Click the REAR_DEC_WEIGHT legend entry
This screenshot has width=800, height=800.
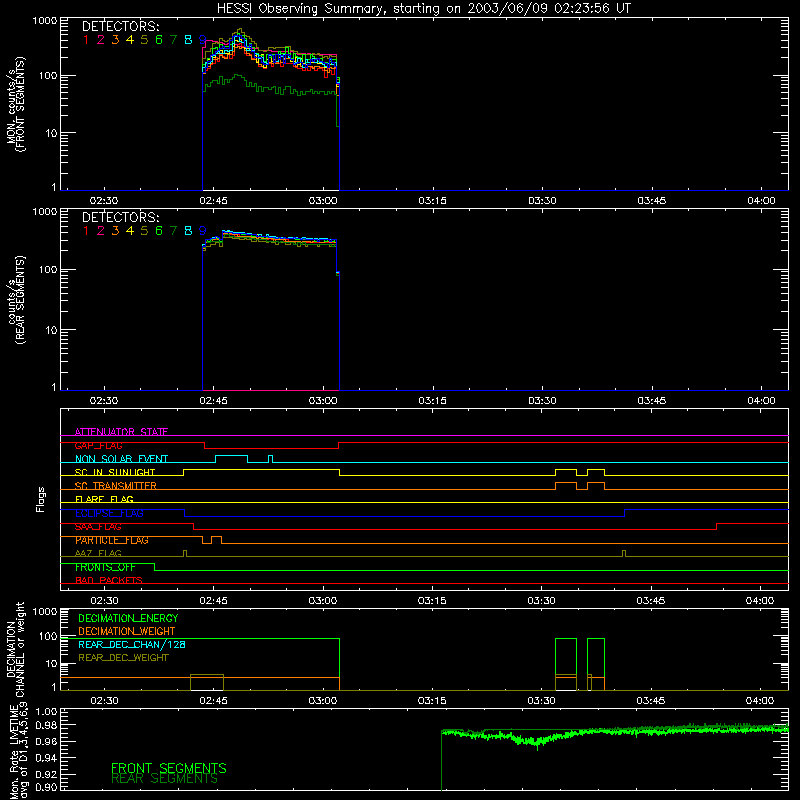pos(123,658)
